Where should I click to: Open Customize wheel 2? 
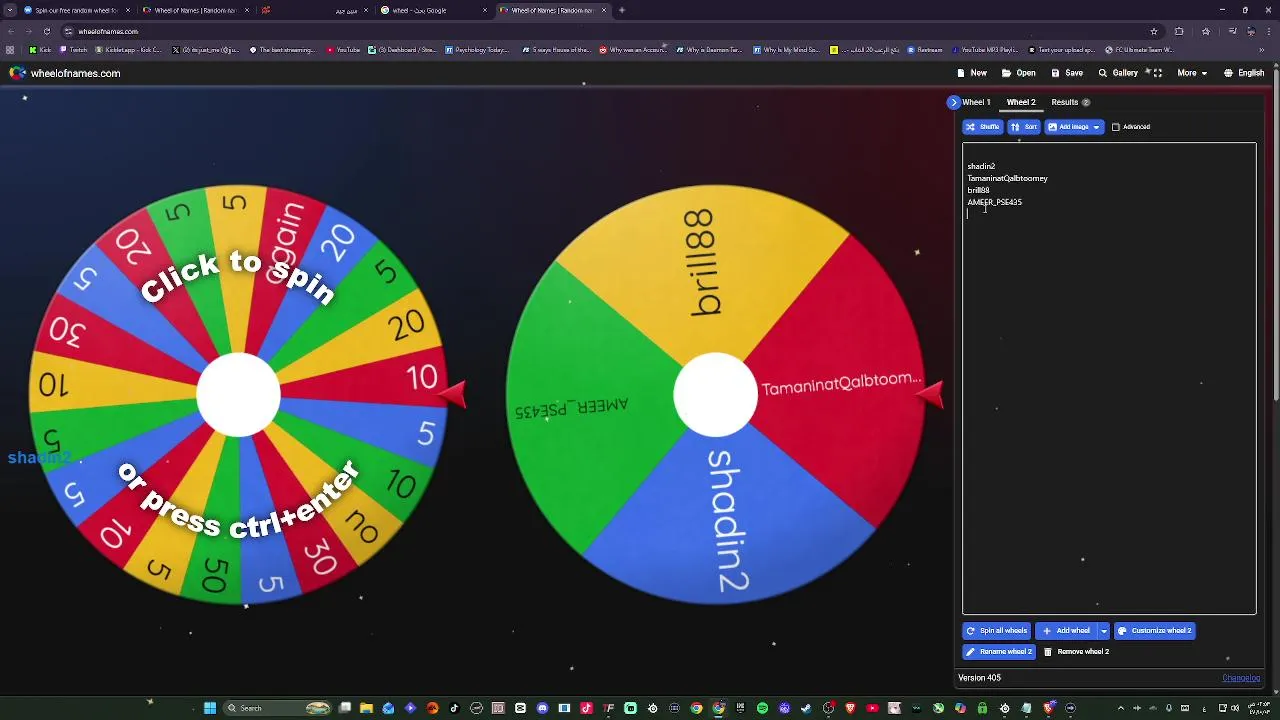click(1155, 631)
